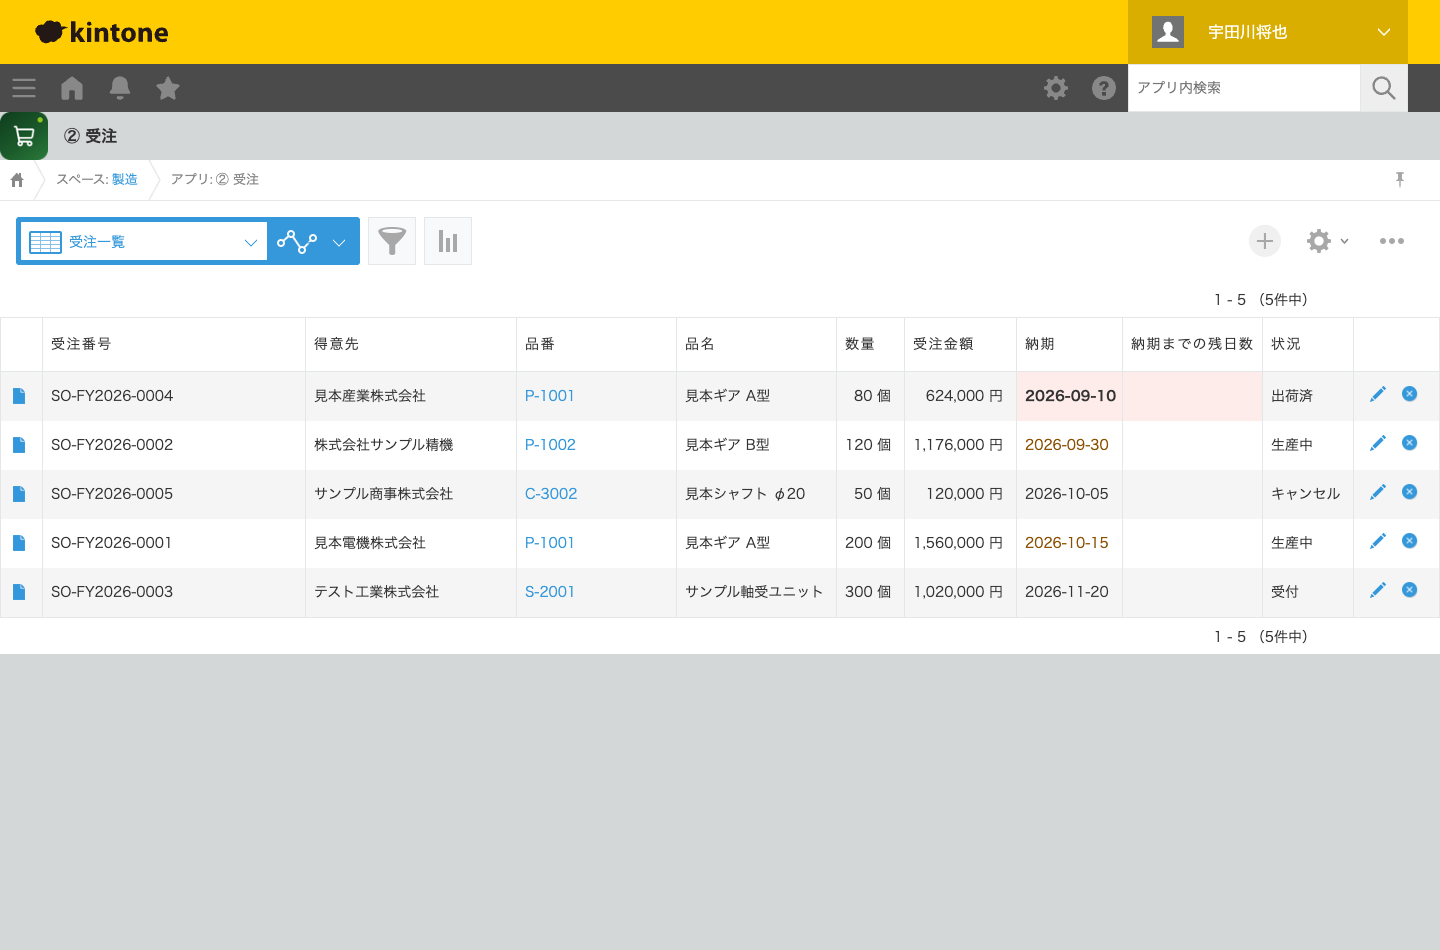Screen dimensions: 1440x950
Task: Open the 宇田川将也 user account menu
Action: (x=1268, y=32)
